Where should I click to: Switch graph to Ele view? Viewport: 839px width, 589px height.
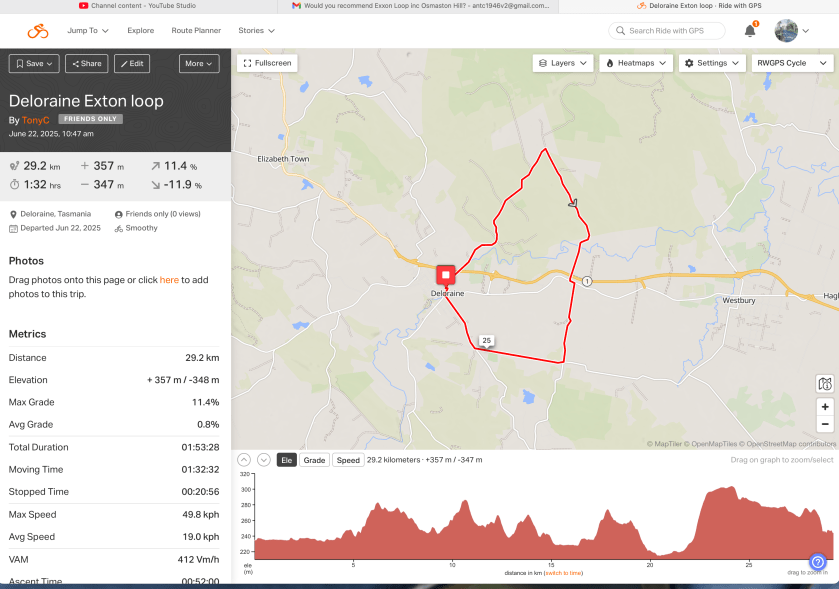coord(286,460)
